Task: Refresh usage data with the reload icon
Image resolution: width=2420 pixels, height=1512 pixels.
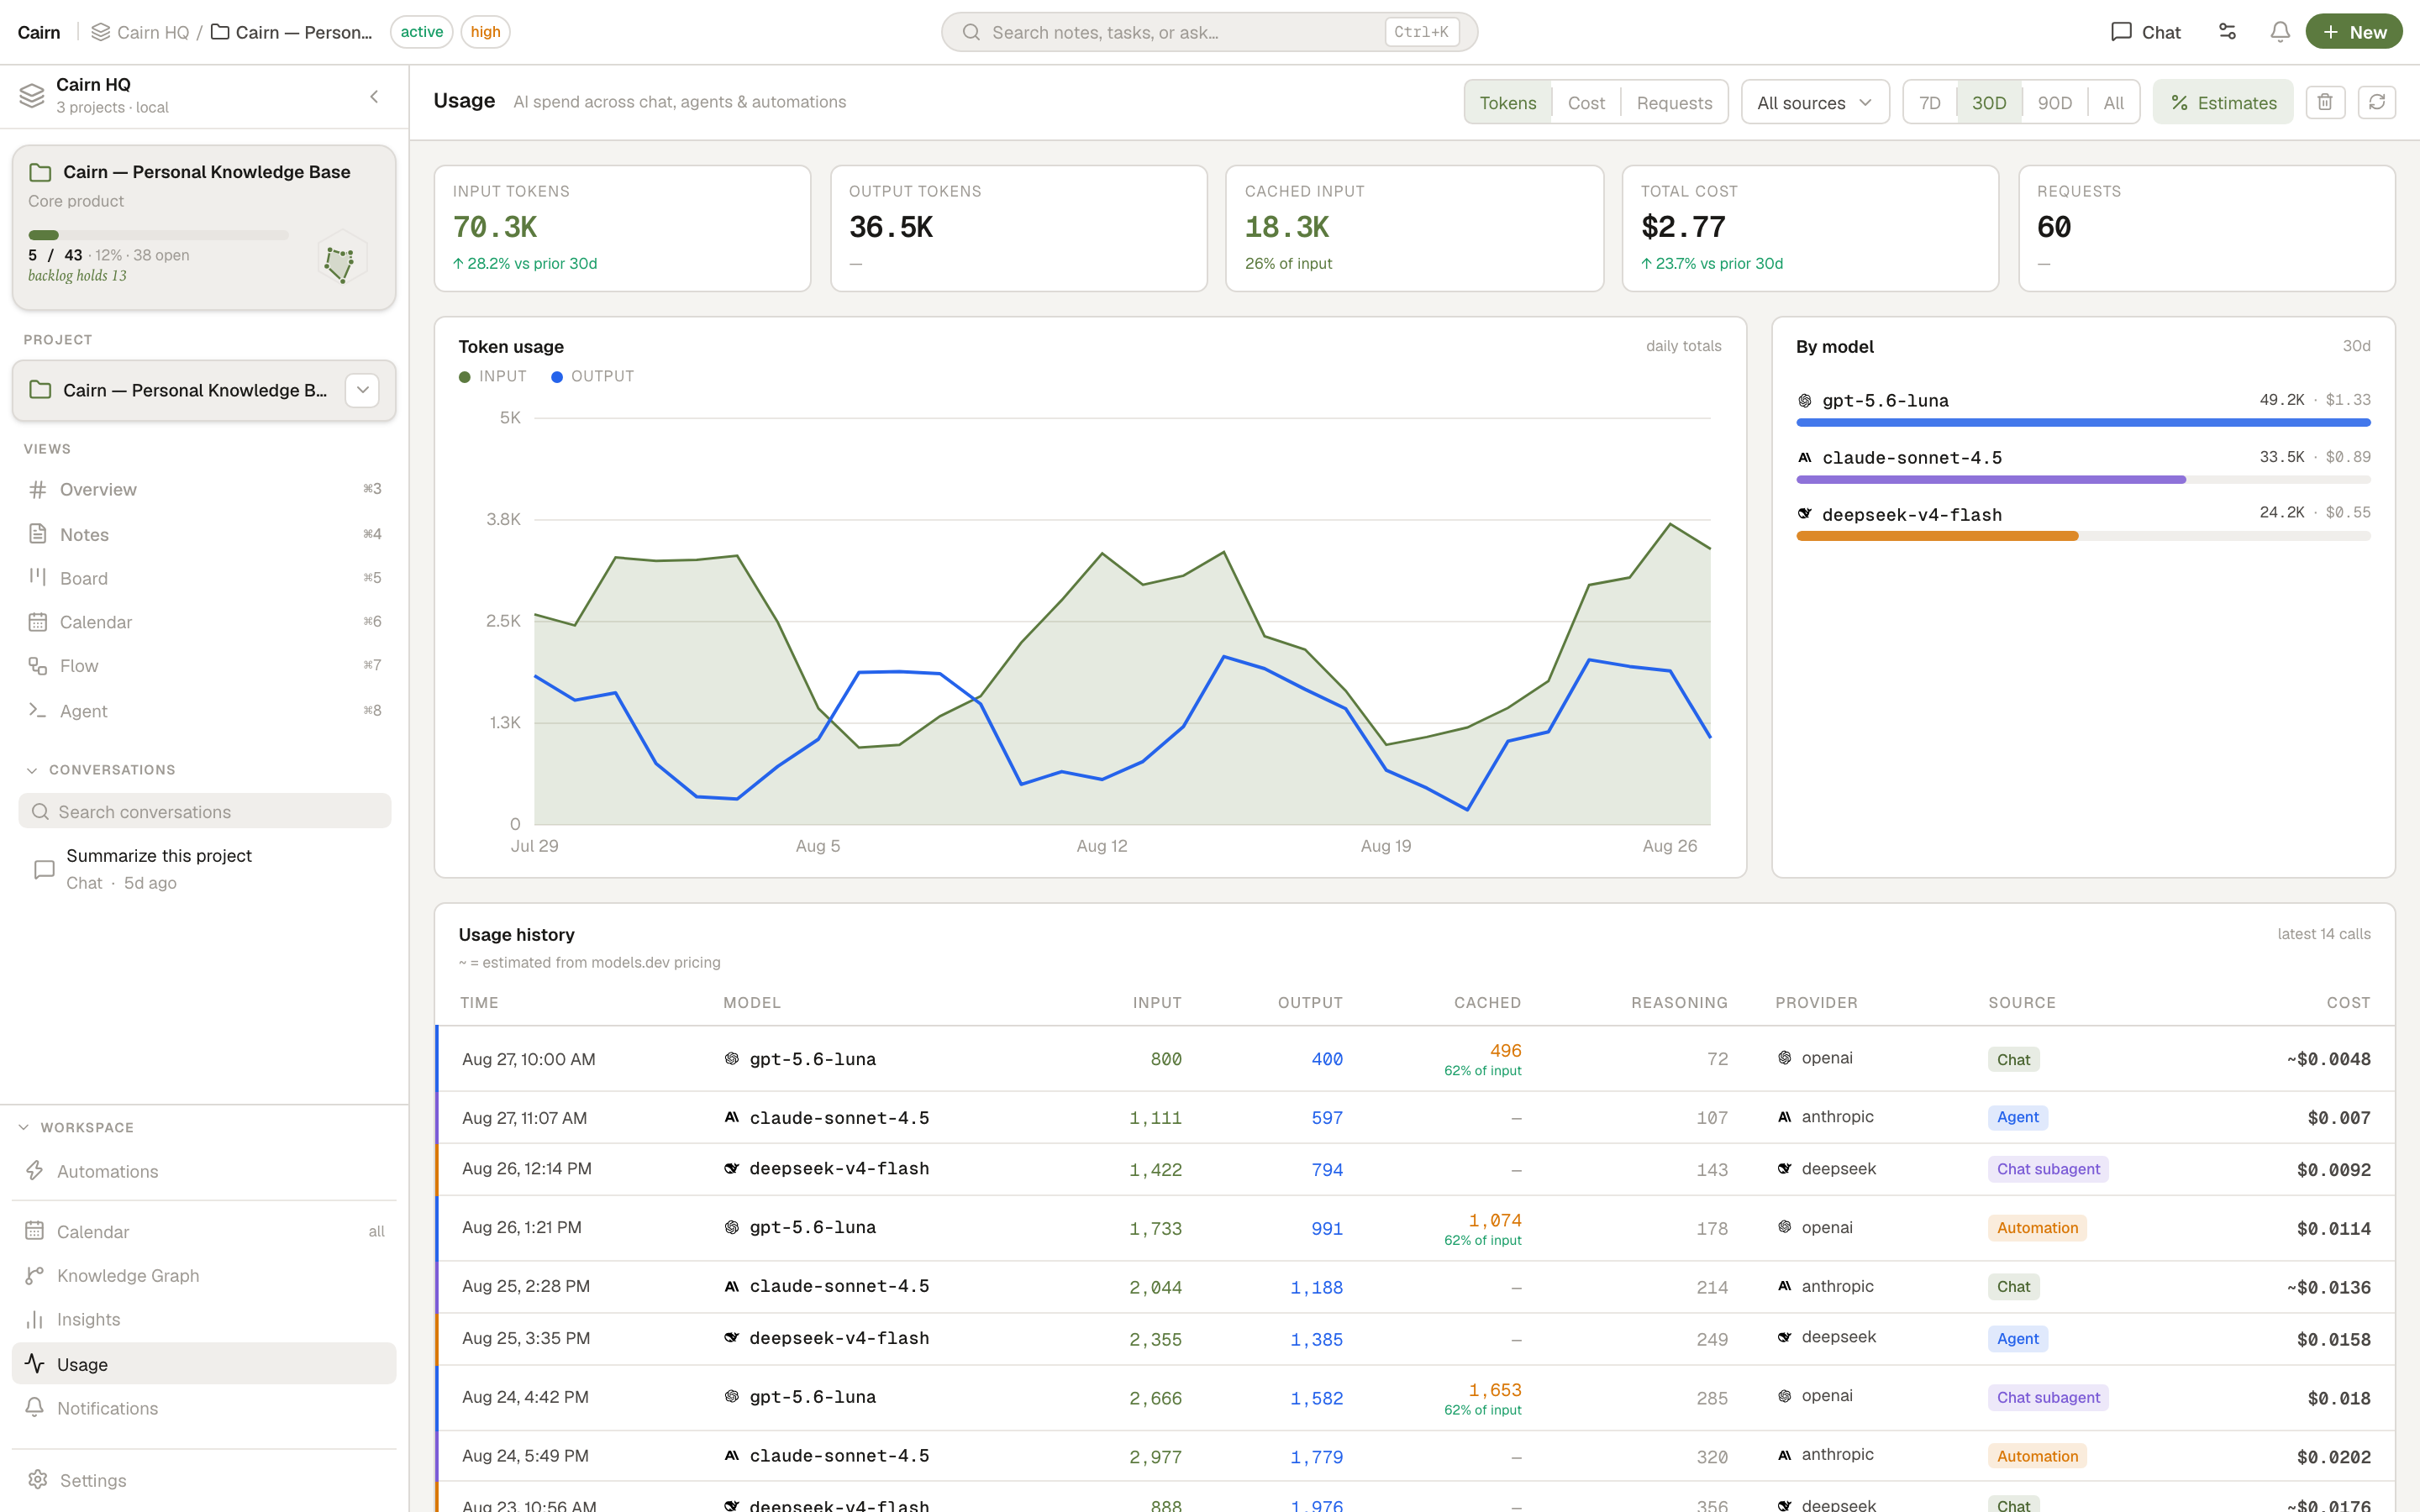Action: coord(2377,102)
